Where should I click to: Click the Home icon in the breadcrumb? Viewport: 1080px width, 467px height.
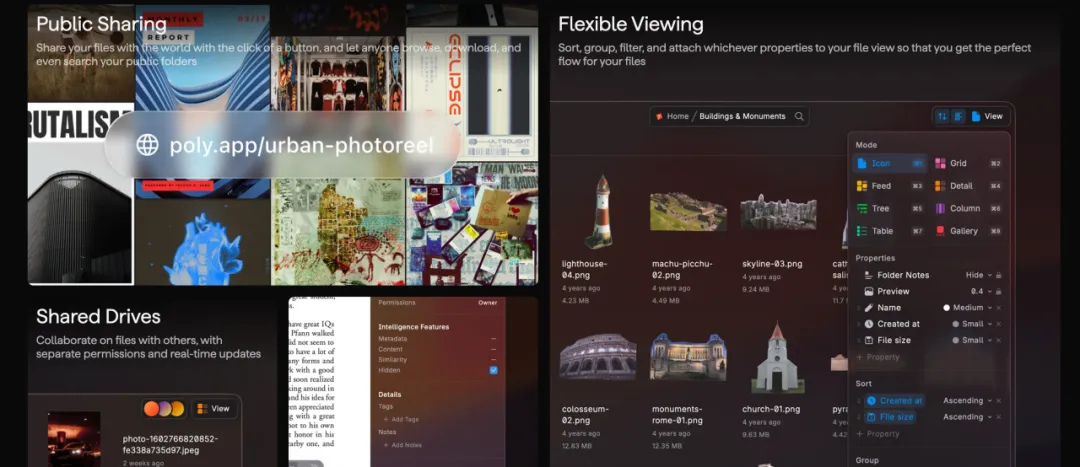pos(659,116)
